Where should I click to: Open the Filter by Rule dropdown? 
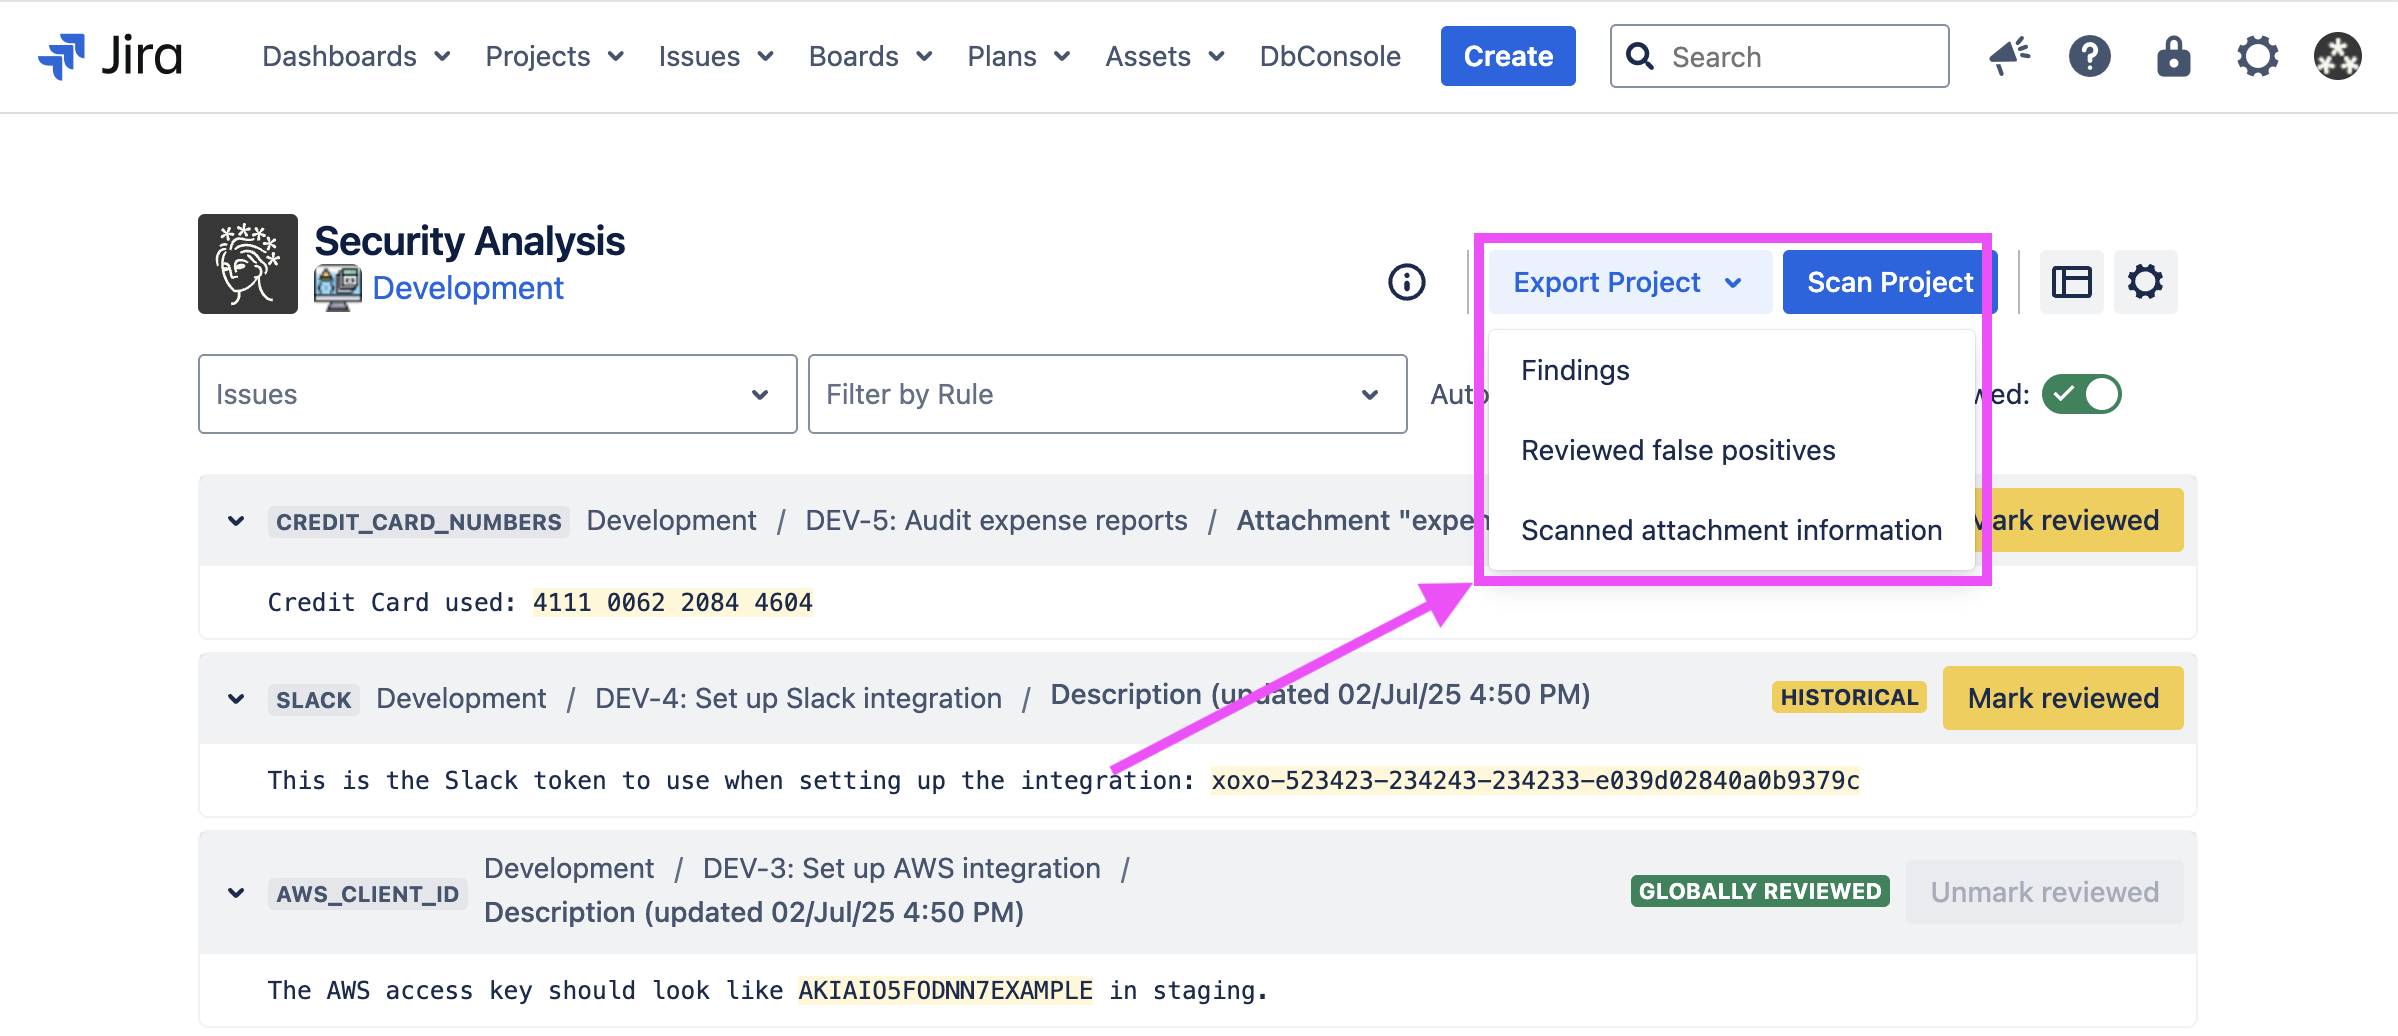tap(1106, 394)
